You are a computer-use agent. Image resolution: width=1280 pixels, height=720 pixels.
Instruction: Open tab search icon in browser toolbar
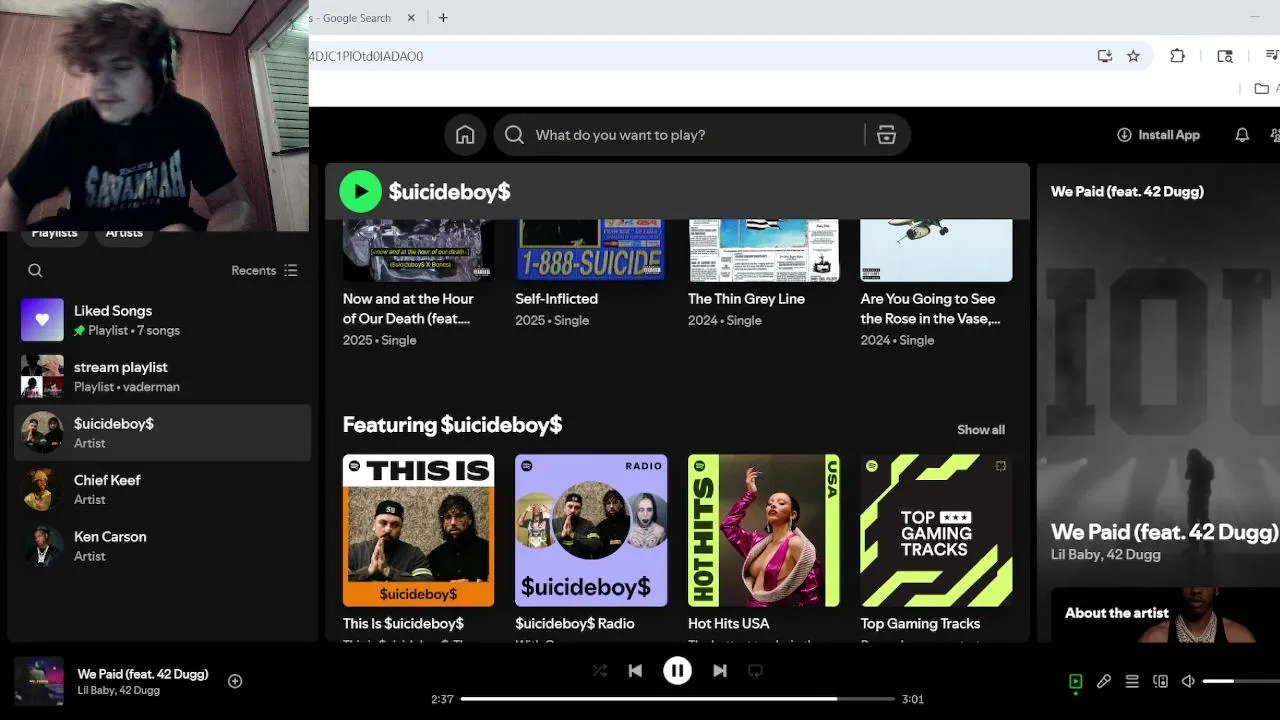(1225, 56)
